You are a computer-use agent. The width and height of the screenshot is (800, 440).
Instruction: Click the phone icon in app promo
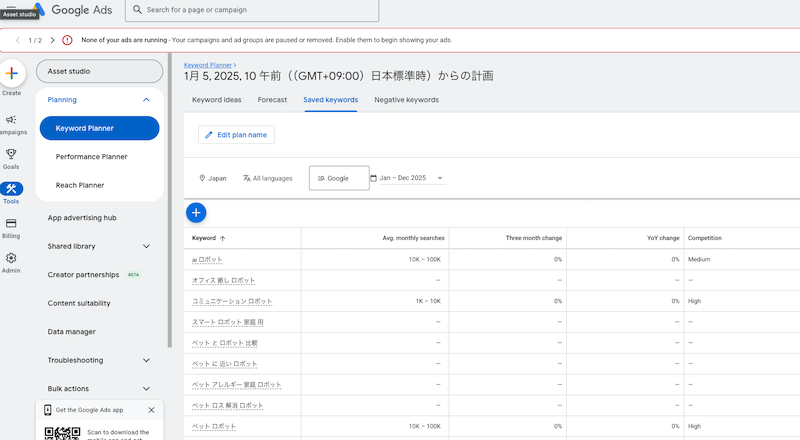tap(47, 410)
